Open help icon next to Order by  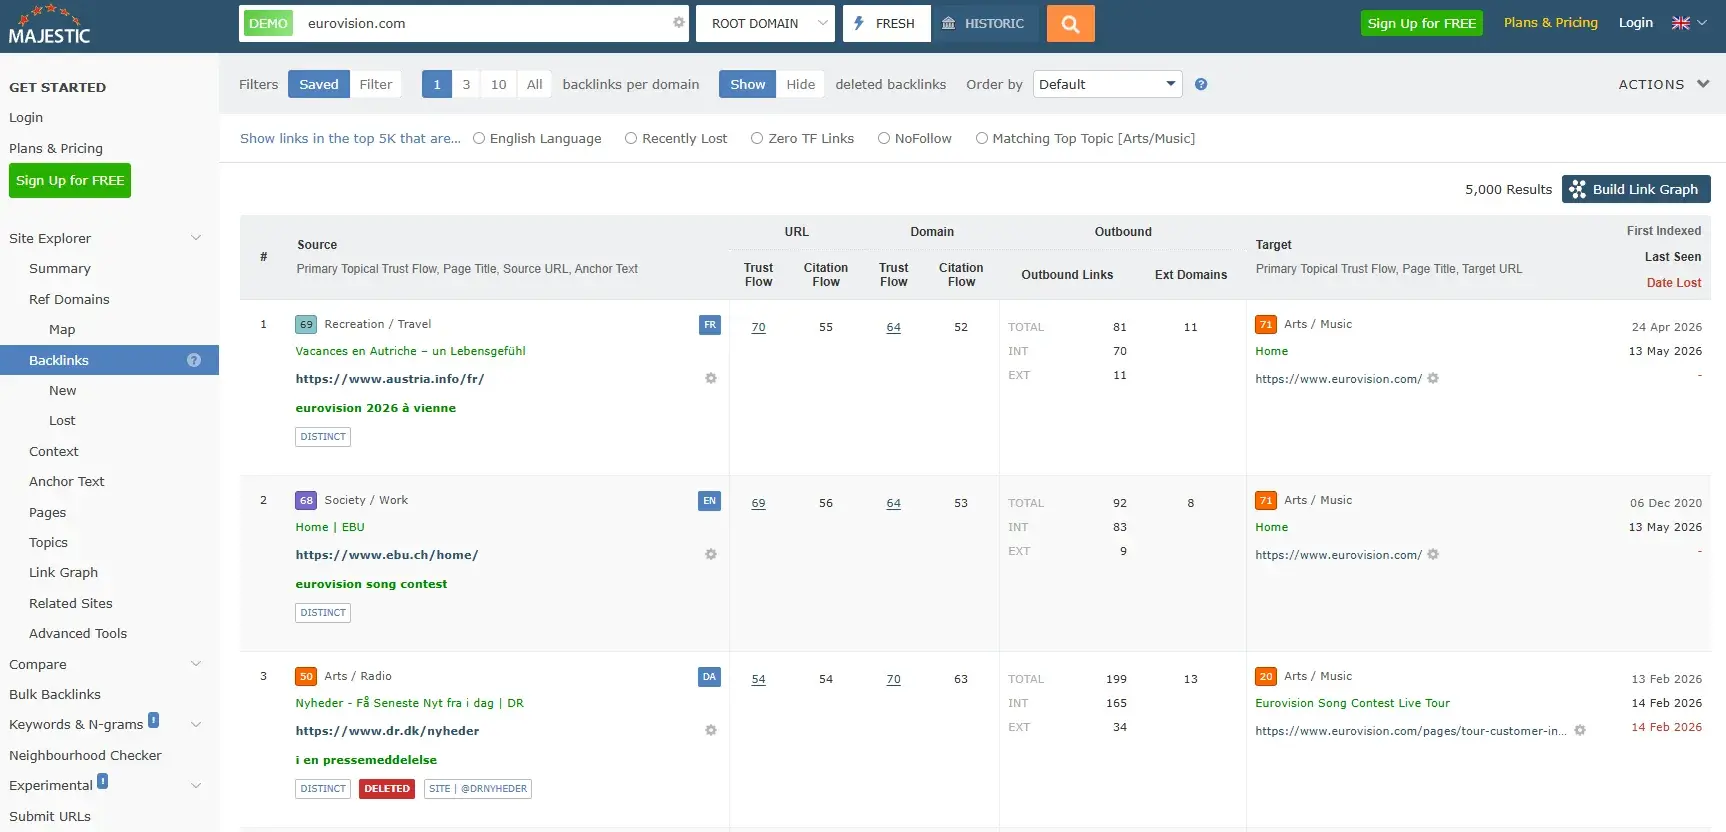coord(1201,85)
